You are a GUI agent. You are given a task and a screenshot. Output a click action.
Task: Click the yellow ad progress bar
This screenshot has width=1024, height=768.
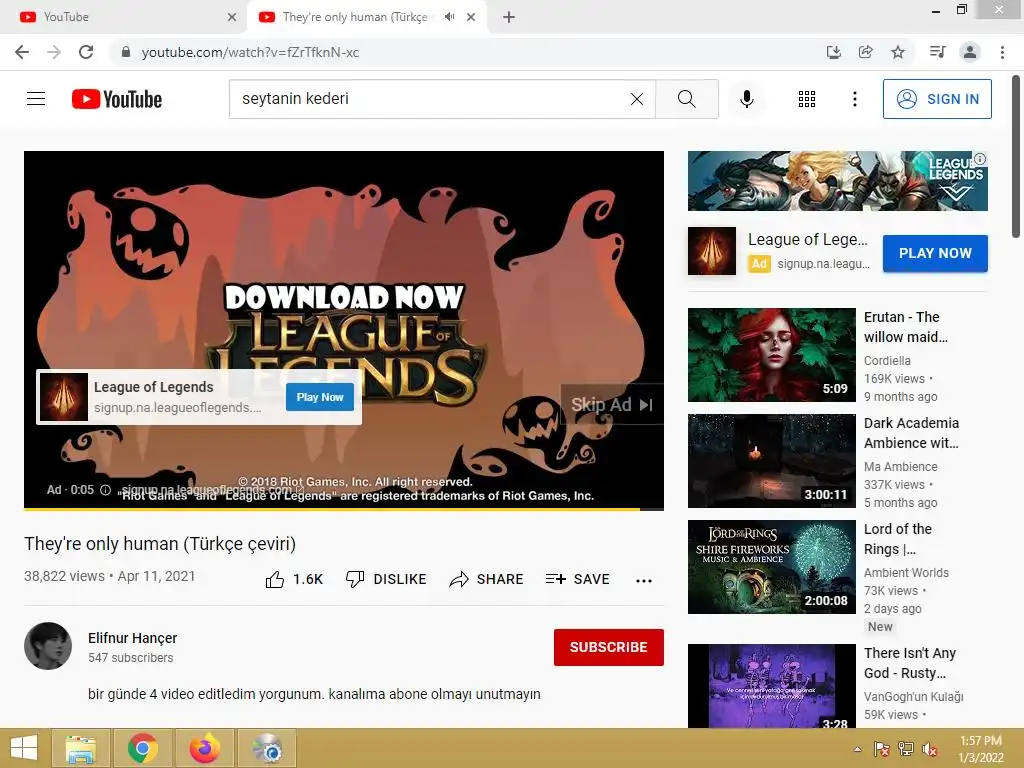point(332,508)
